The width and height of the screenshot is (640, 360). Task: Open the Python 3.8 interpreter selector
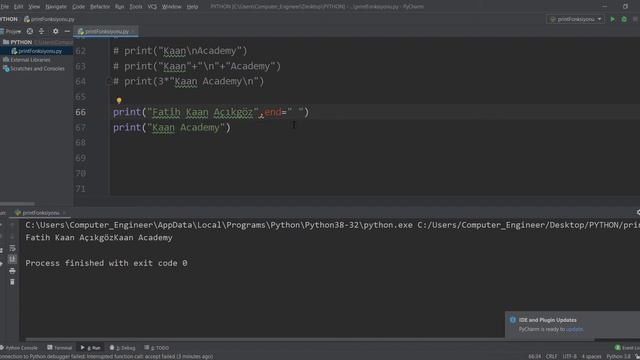click(x=618, y=356)
